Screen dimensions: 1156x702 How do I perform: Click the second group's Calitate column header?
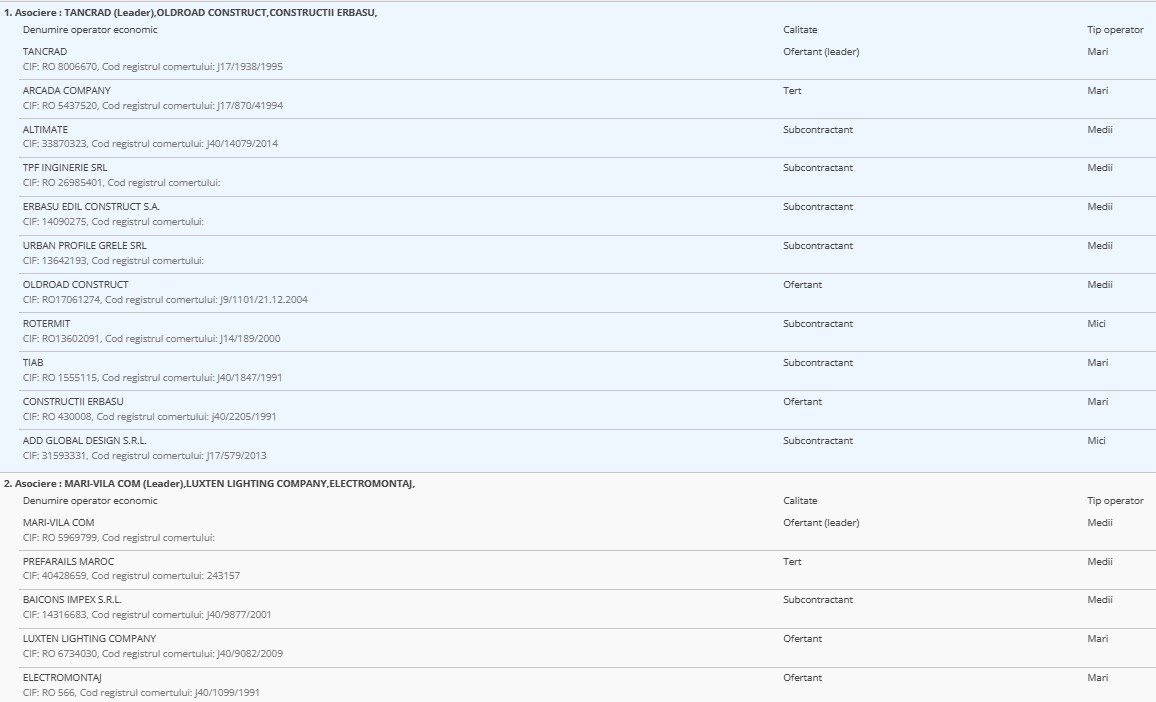click(800, 501)
